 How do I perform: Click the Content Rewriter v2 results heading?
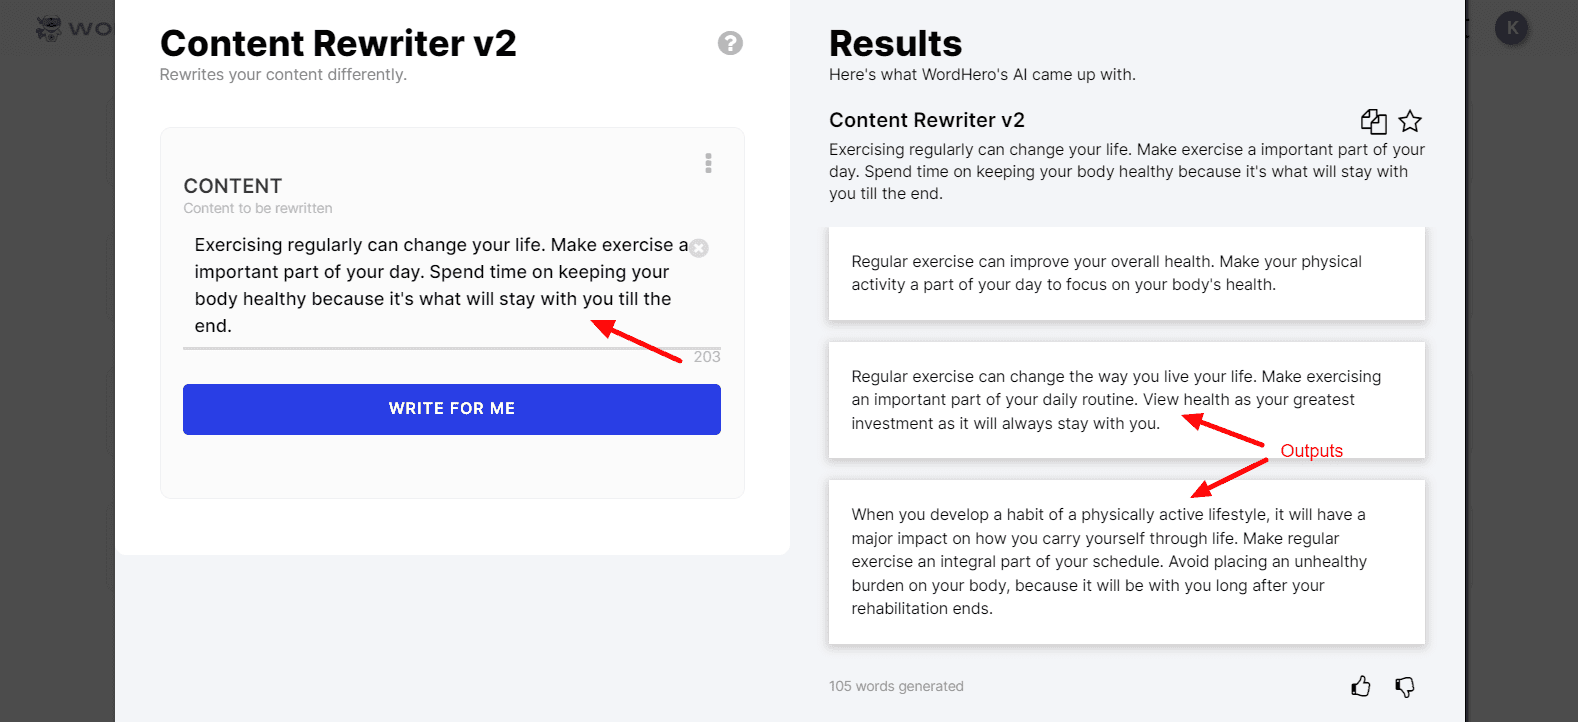[x=926, y=120]
